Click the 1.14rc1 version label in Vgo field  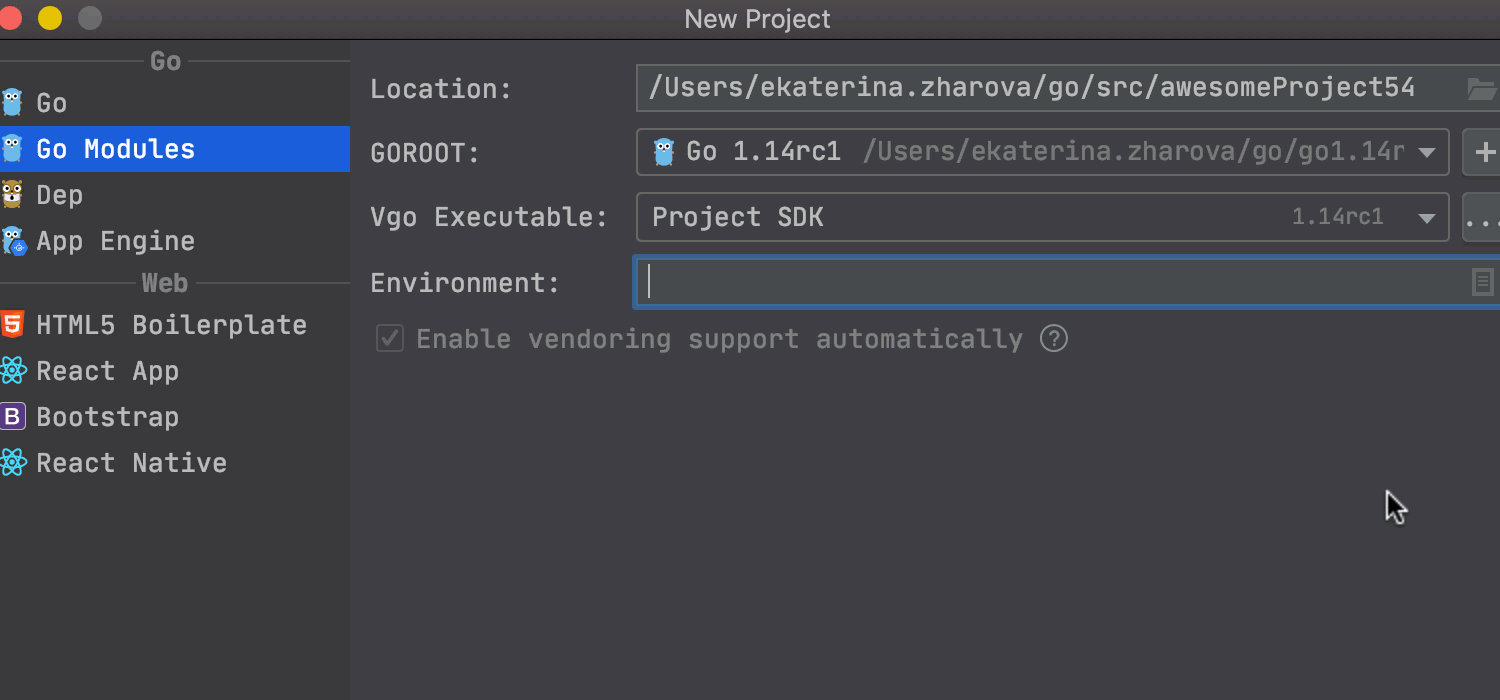[x=1337, y=217]
